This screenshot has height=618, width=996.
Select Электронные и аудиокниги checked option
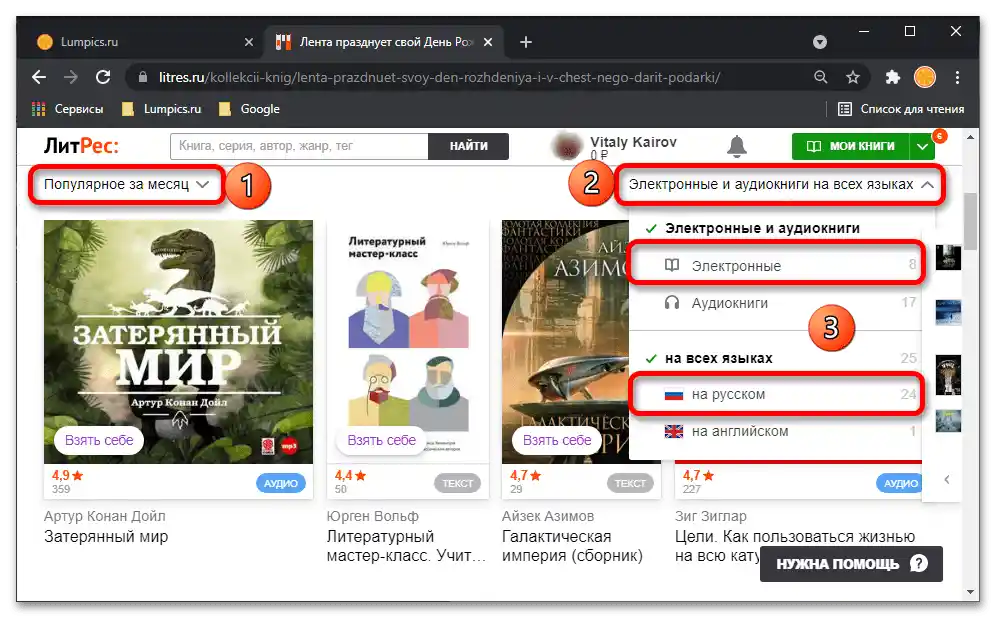(x=762, y=229)
